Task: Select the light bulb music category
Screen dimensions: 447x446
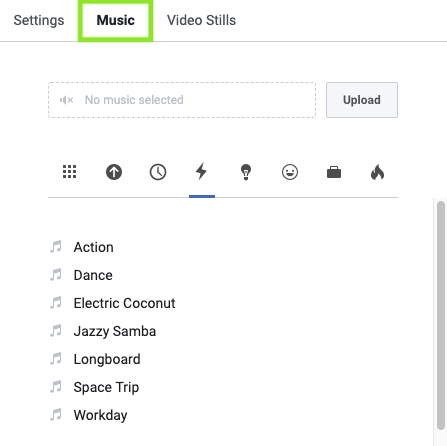Action: [246, 172]
